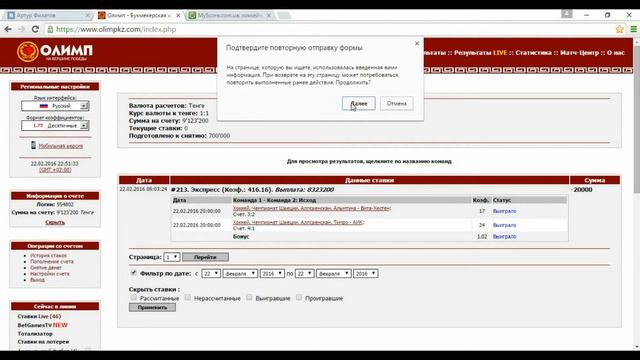
Task: Toggle the Фильтр по дате checkbox
Action: point(133,273)
